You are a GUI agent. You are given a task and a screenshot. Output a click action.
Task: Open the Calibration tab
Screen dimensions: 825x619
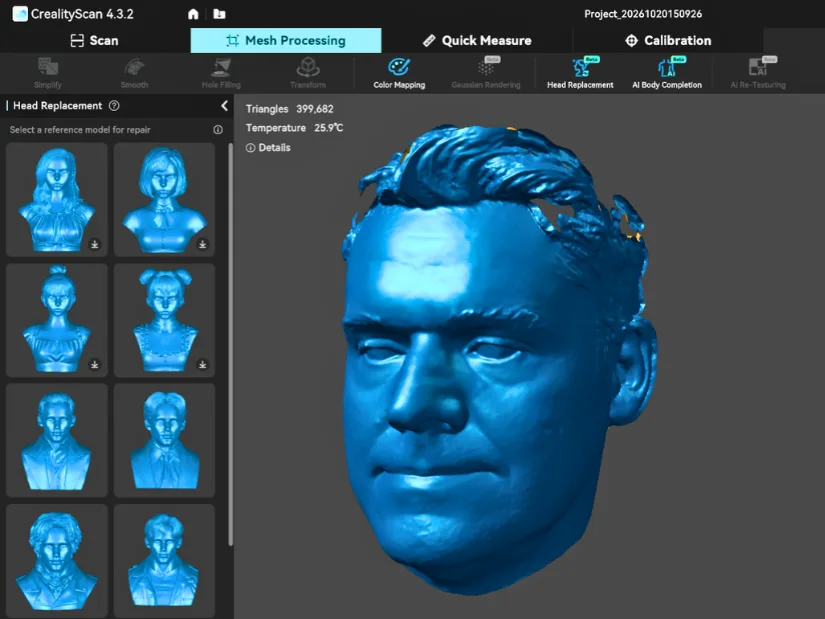[668, 41]
